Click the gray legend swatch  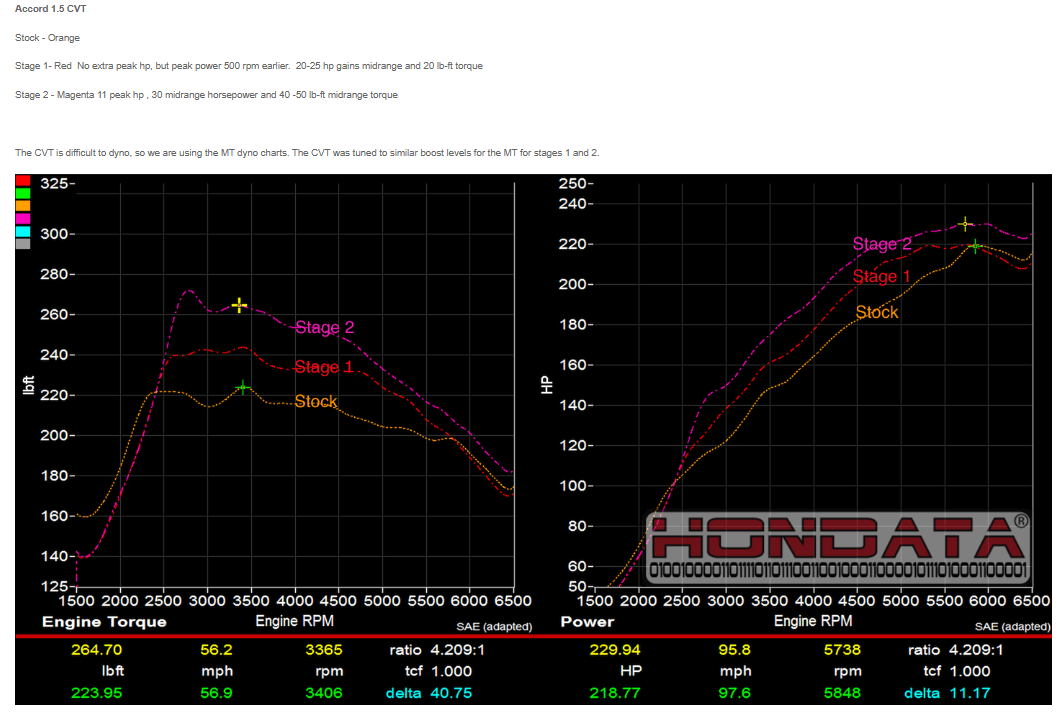23,243
